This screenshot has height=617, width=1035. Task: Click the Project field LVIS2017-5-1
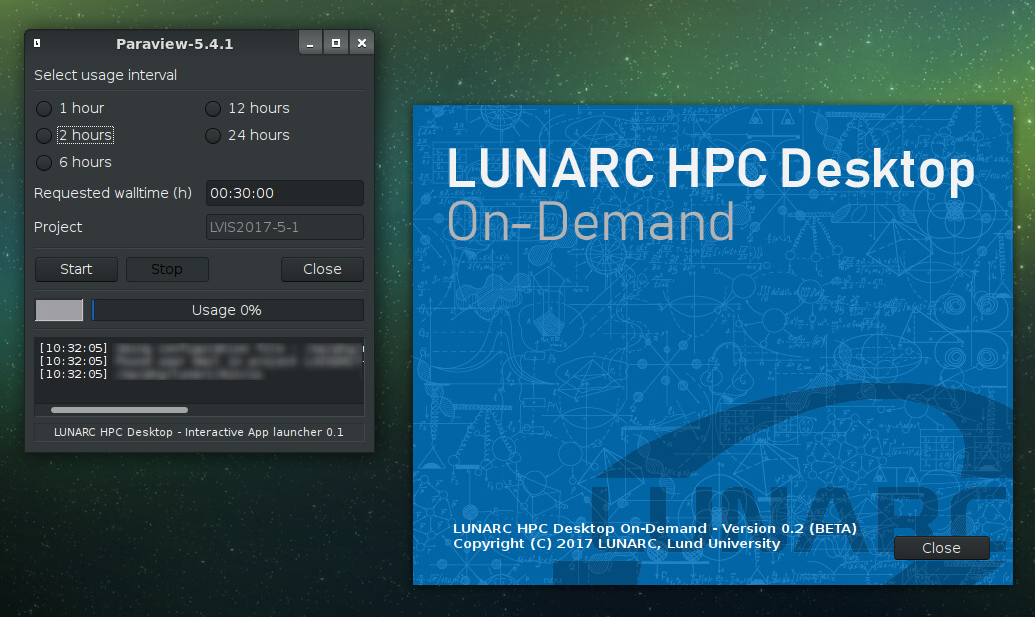(x=284, y=227)
